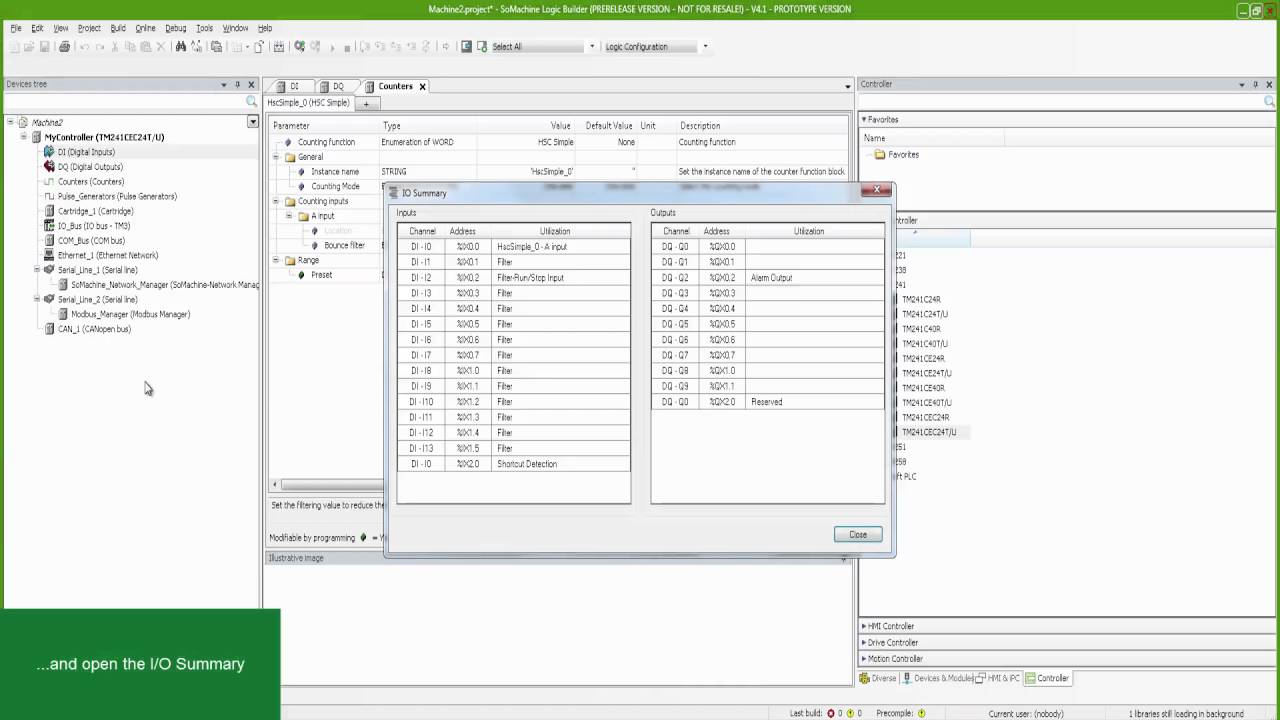Click the Counters waveform icon in Devices tree
The height and width of the screenshot is (720, 1280).
coord(49,182)
